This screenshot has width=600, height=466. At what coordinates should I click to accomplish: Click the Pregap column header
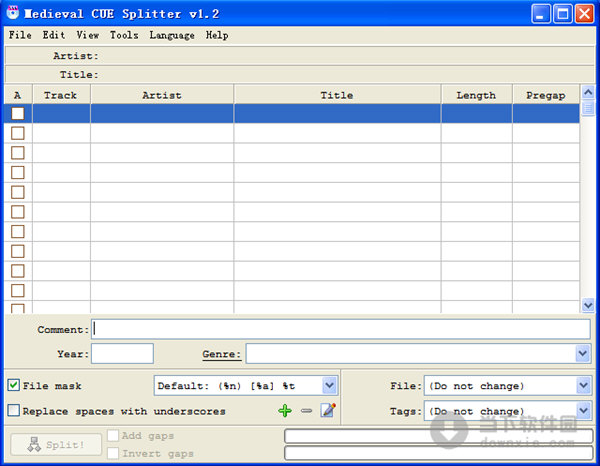(546, 95)
